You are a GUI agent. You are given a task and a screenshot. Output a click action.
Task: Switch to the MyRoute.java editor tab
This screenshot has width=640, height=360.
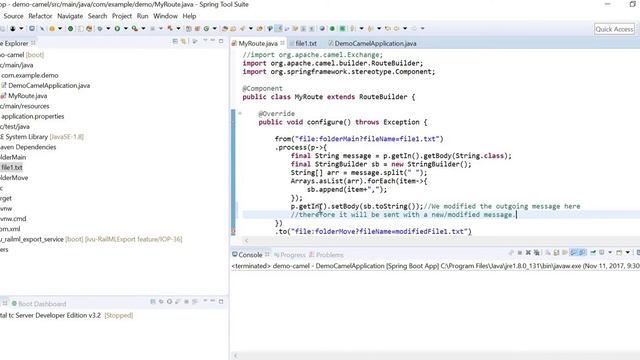tap(257, 43)
